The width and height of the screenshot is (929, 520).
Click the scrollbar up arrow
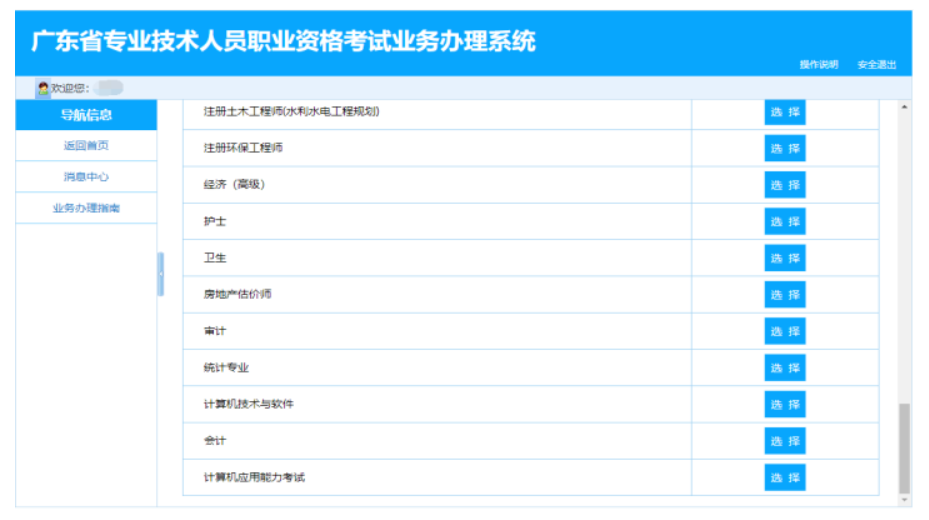pyautogui.click(x=905, y=107)
